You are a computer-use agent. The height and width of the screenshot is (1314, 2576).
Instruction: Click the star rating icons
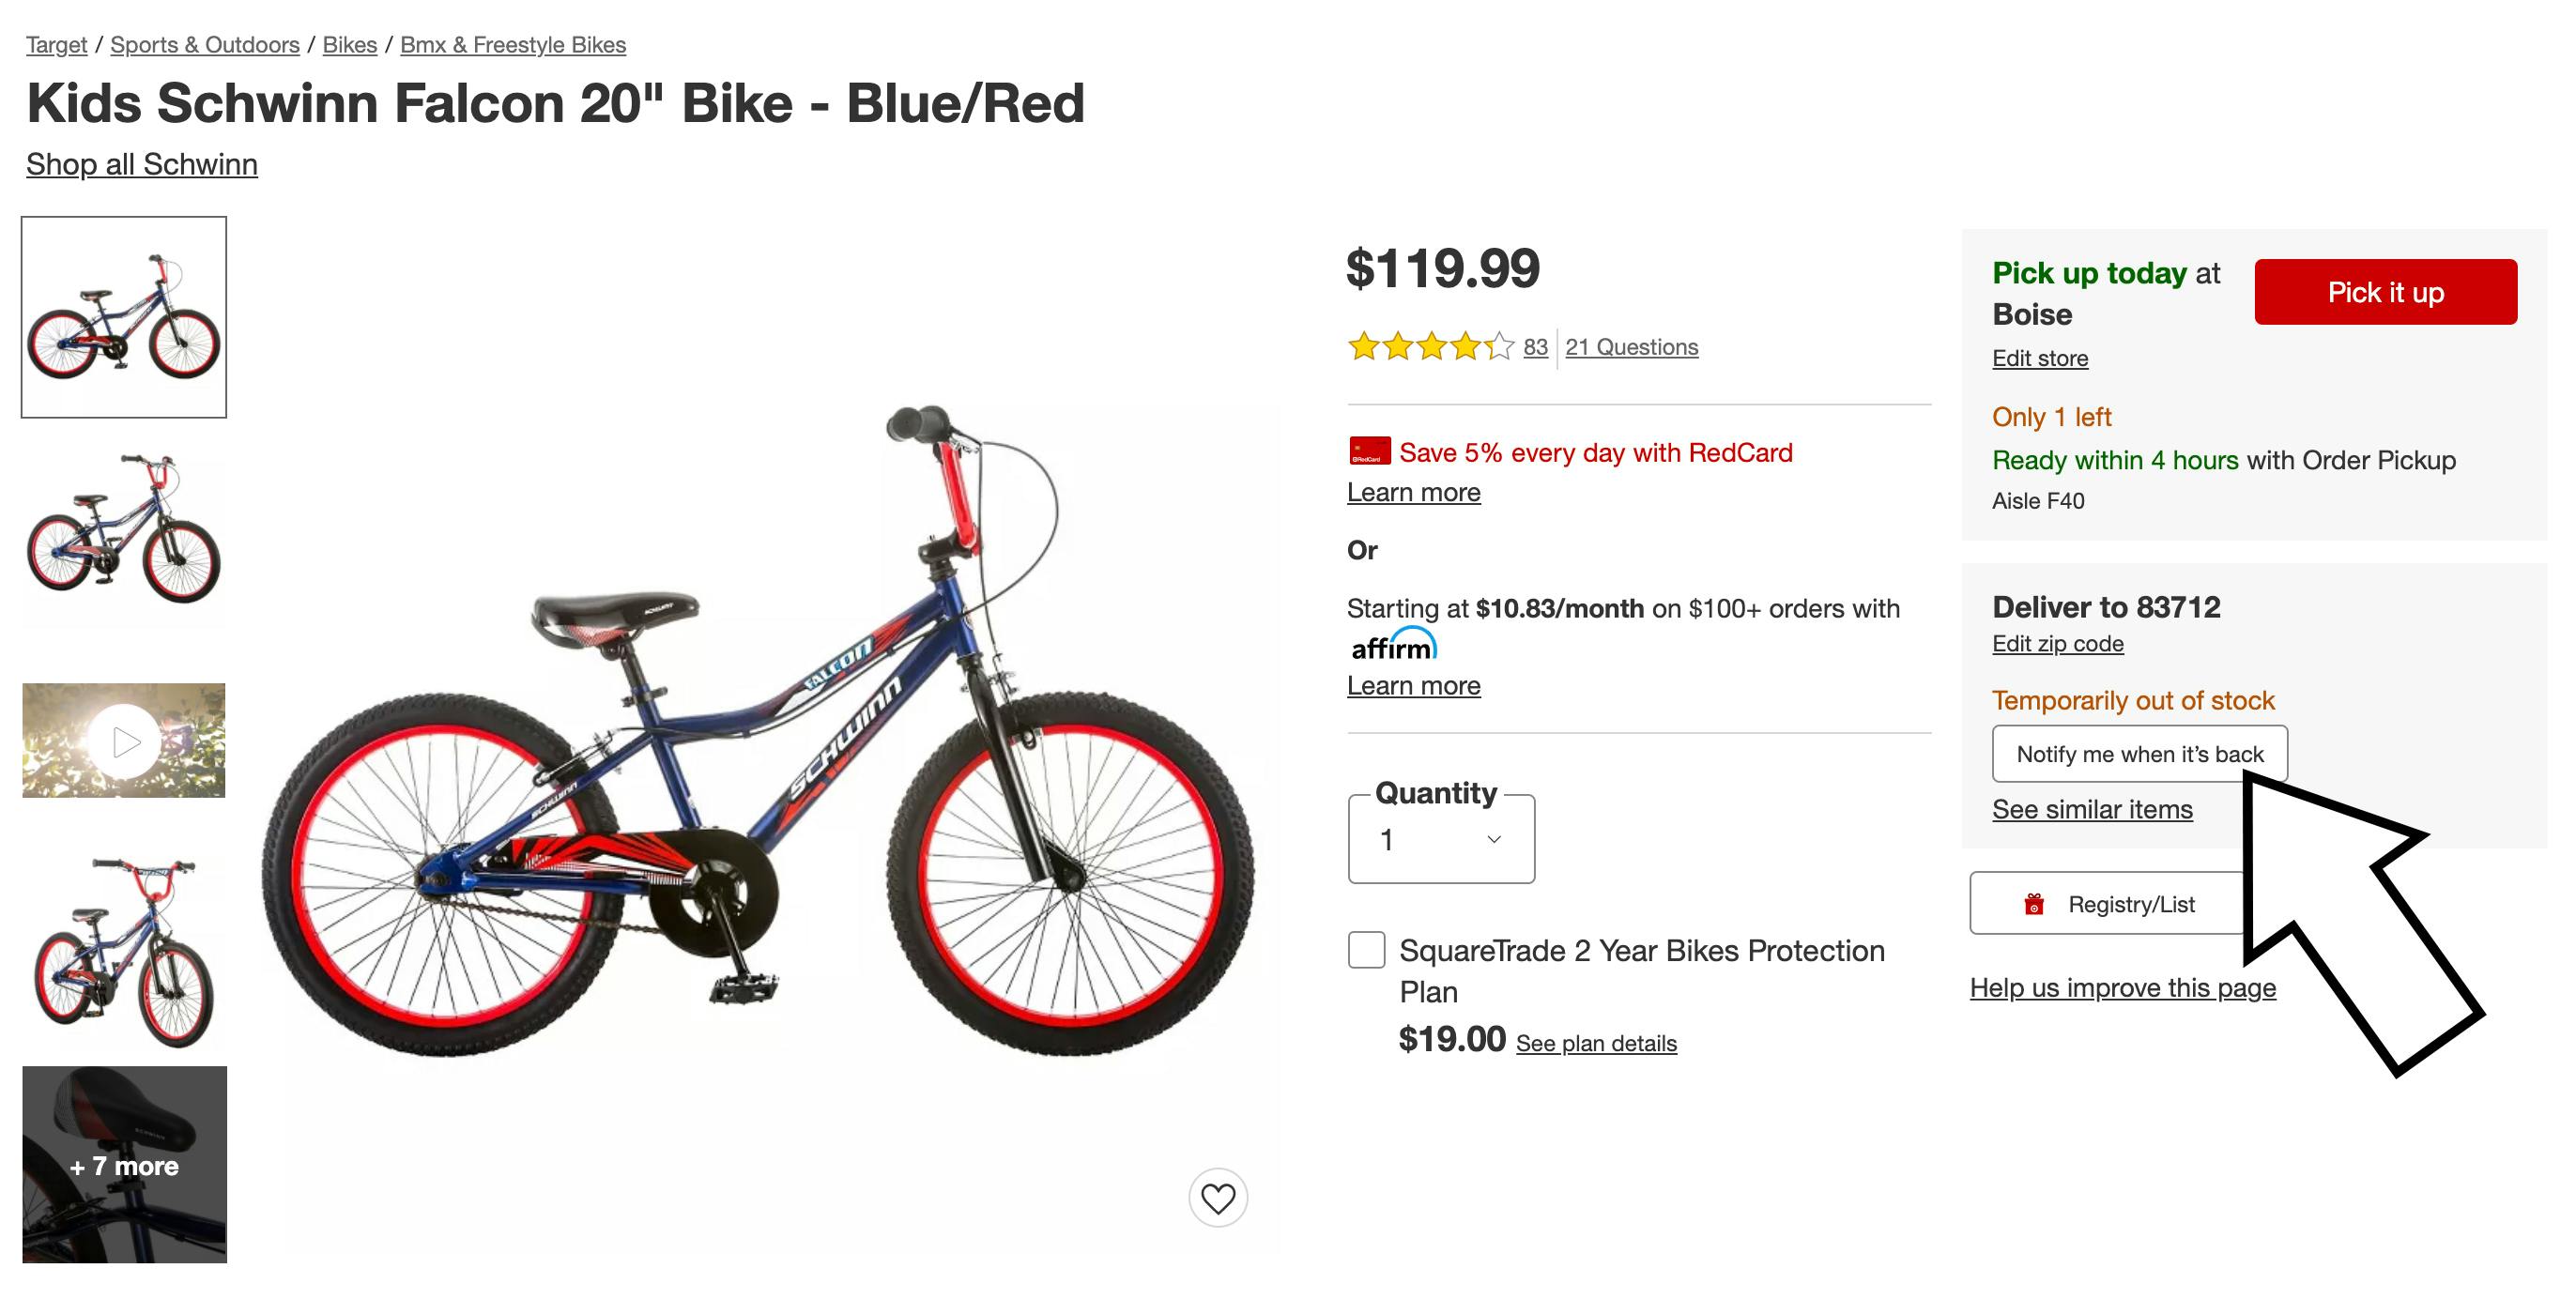pos(1430,347)
